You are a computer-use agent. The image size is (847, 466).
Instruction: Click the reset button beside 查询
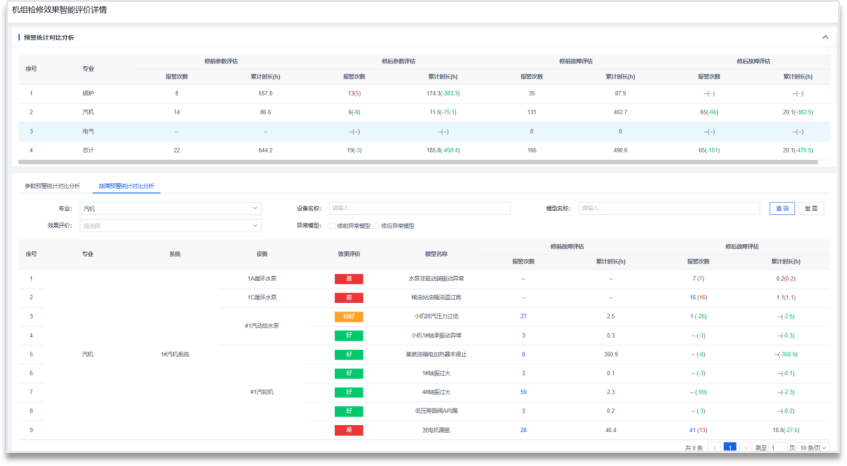811,208
